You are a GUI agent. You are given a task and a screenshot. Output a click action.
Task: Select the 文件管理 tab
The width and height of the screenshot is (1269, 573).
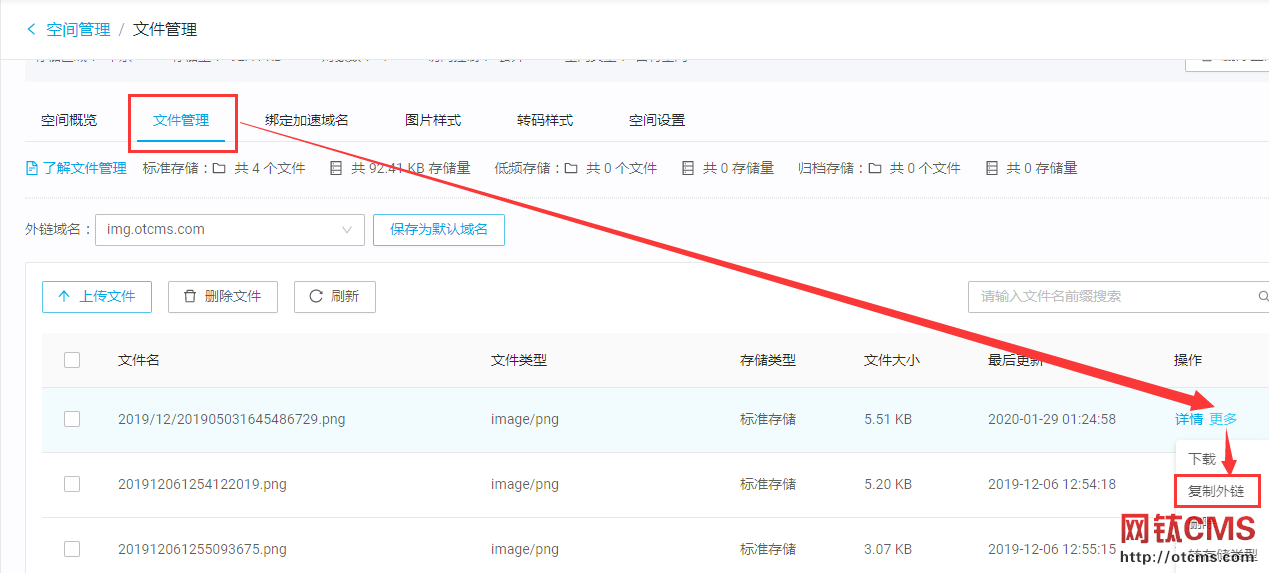coord(181,120)
